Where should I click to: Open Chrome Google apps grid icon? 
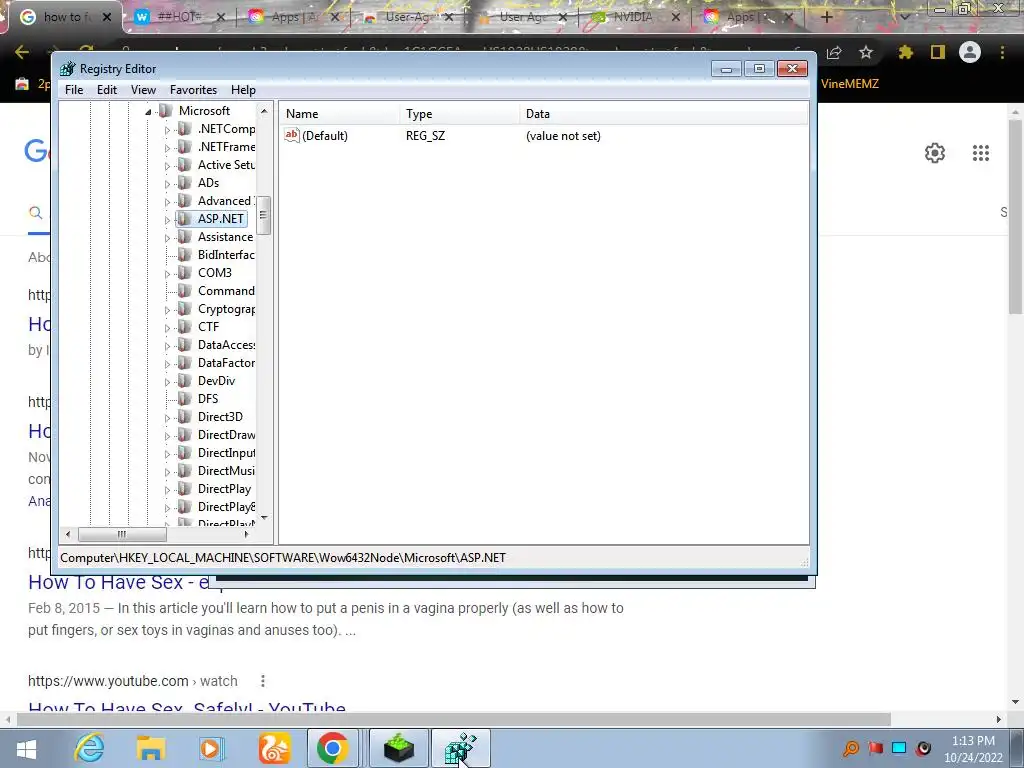click(981, 153)
